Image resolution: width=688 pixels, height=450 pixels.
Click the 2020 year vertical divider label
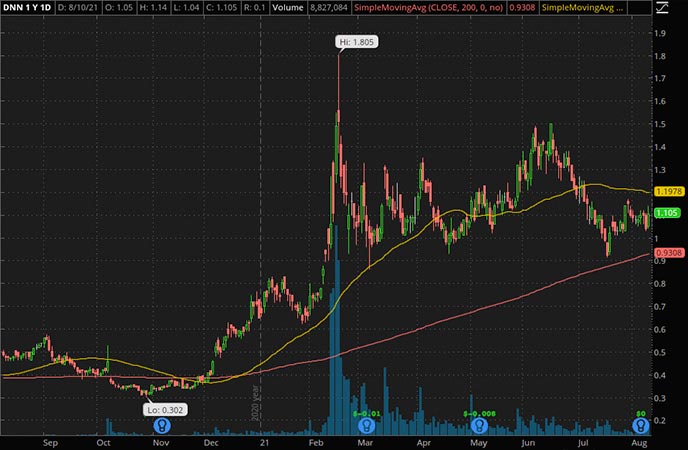click(x=255, y=403)
